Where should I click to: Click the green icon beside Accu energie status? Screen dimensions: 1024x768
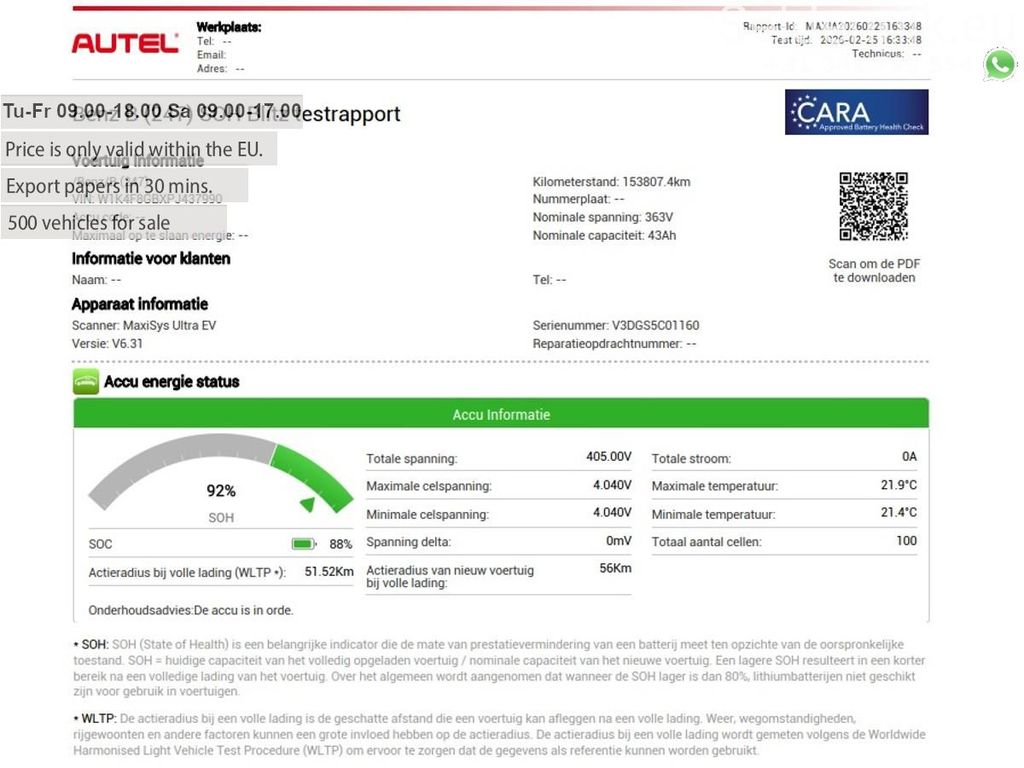[x=85, y=381]
